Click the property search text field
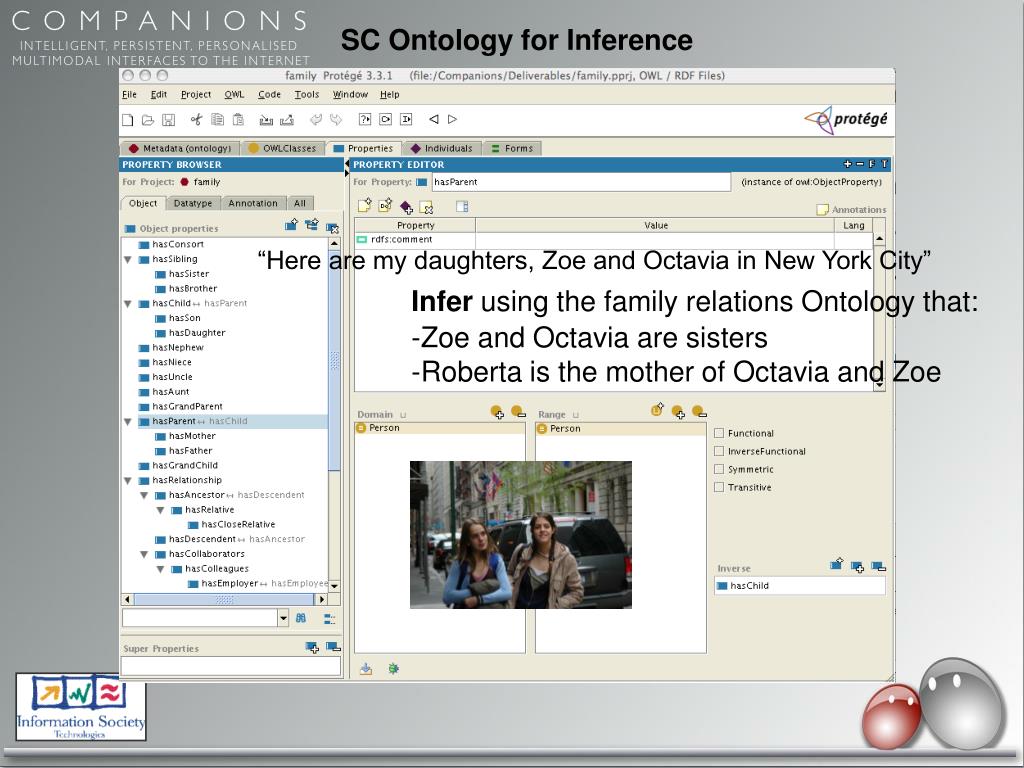The height and width of the screenshot is (768, 1024). 200,618
